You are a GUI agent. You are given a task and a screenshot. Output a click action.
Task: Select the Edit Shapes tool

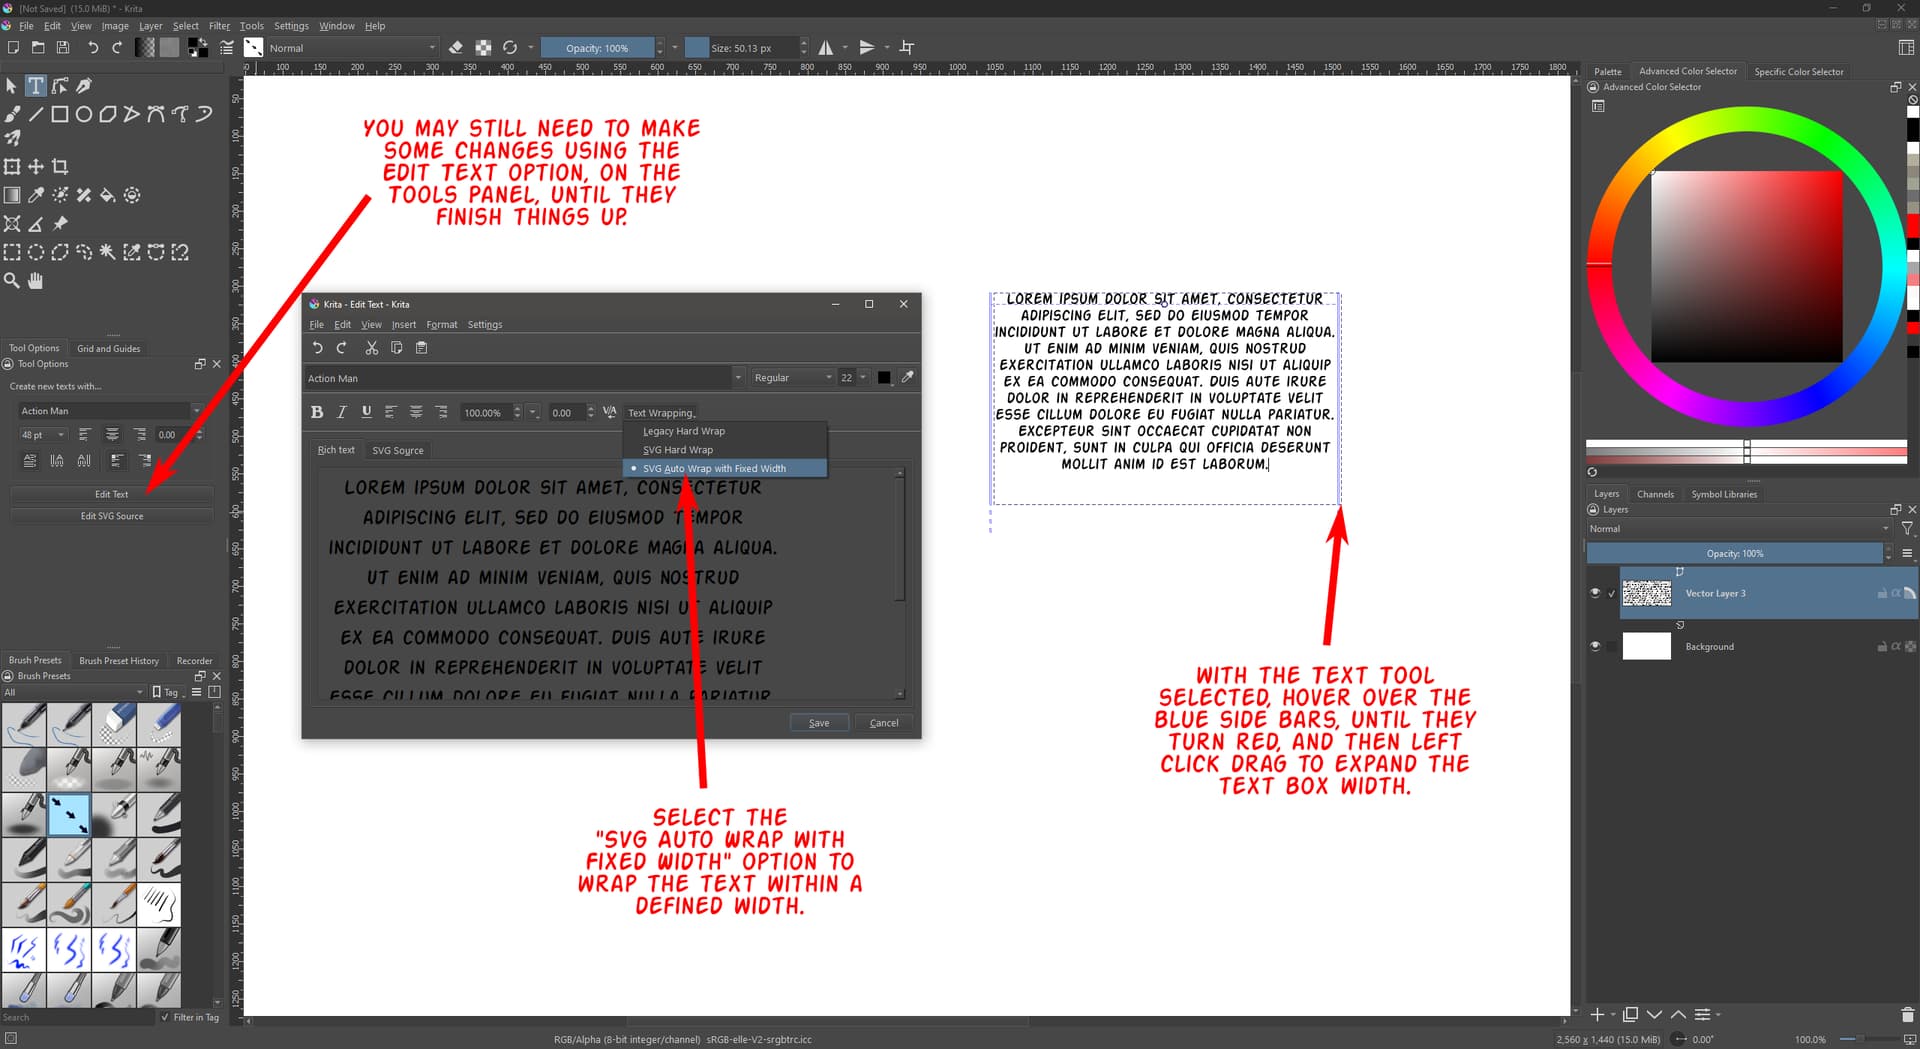(60, 86)
